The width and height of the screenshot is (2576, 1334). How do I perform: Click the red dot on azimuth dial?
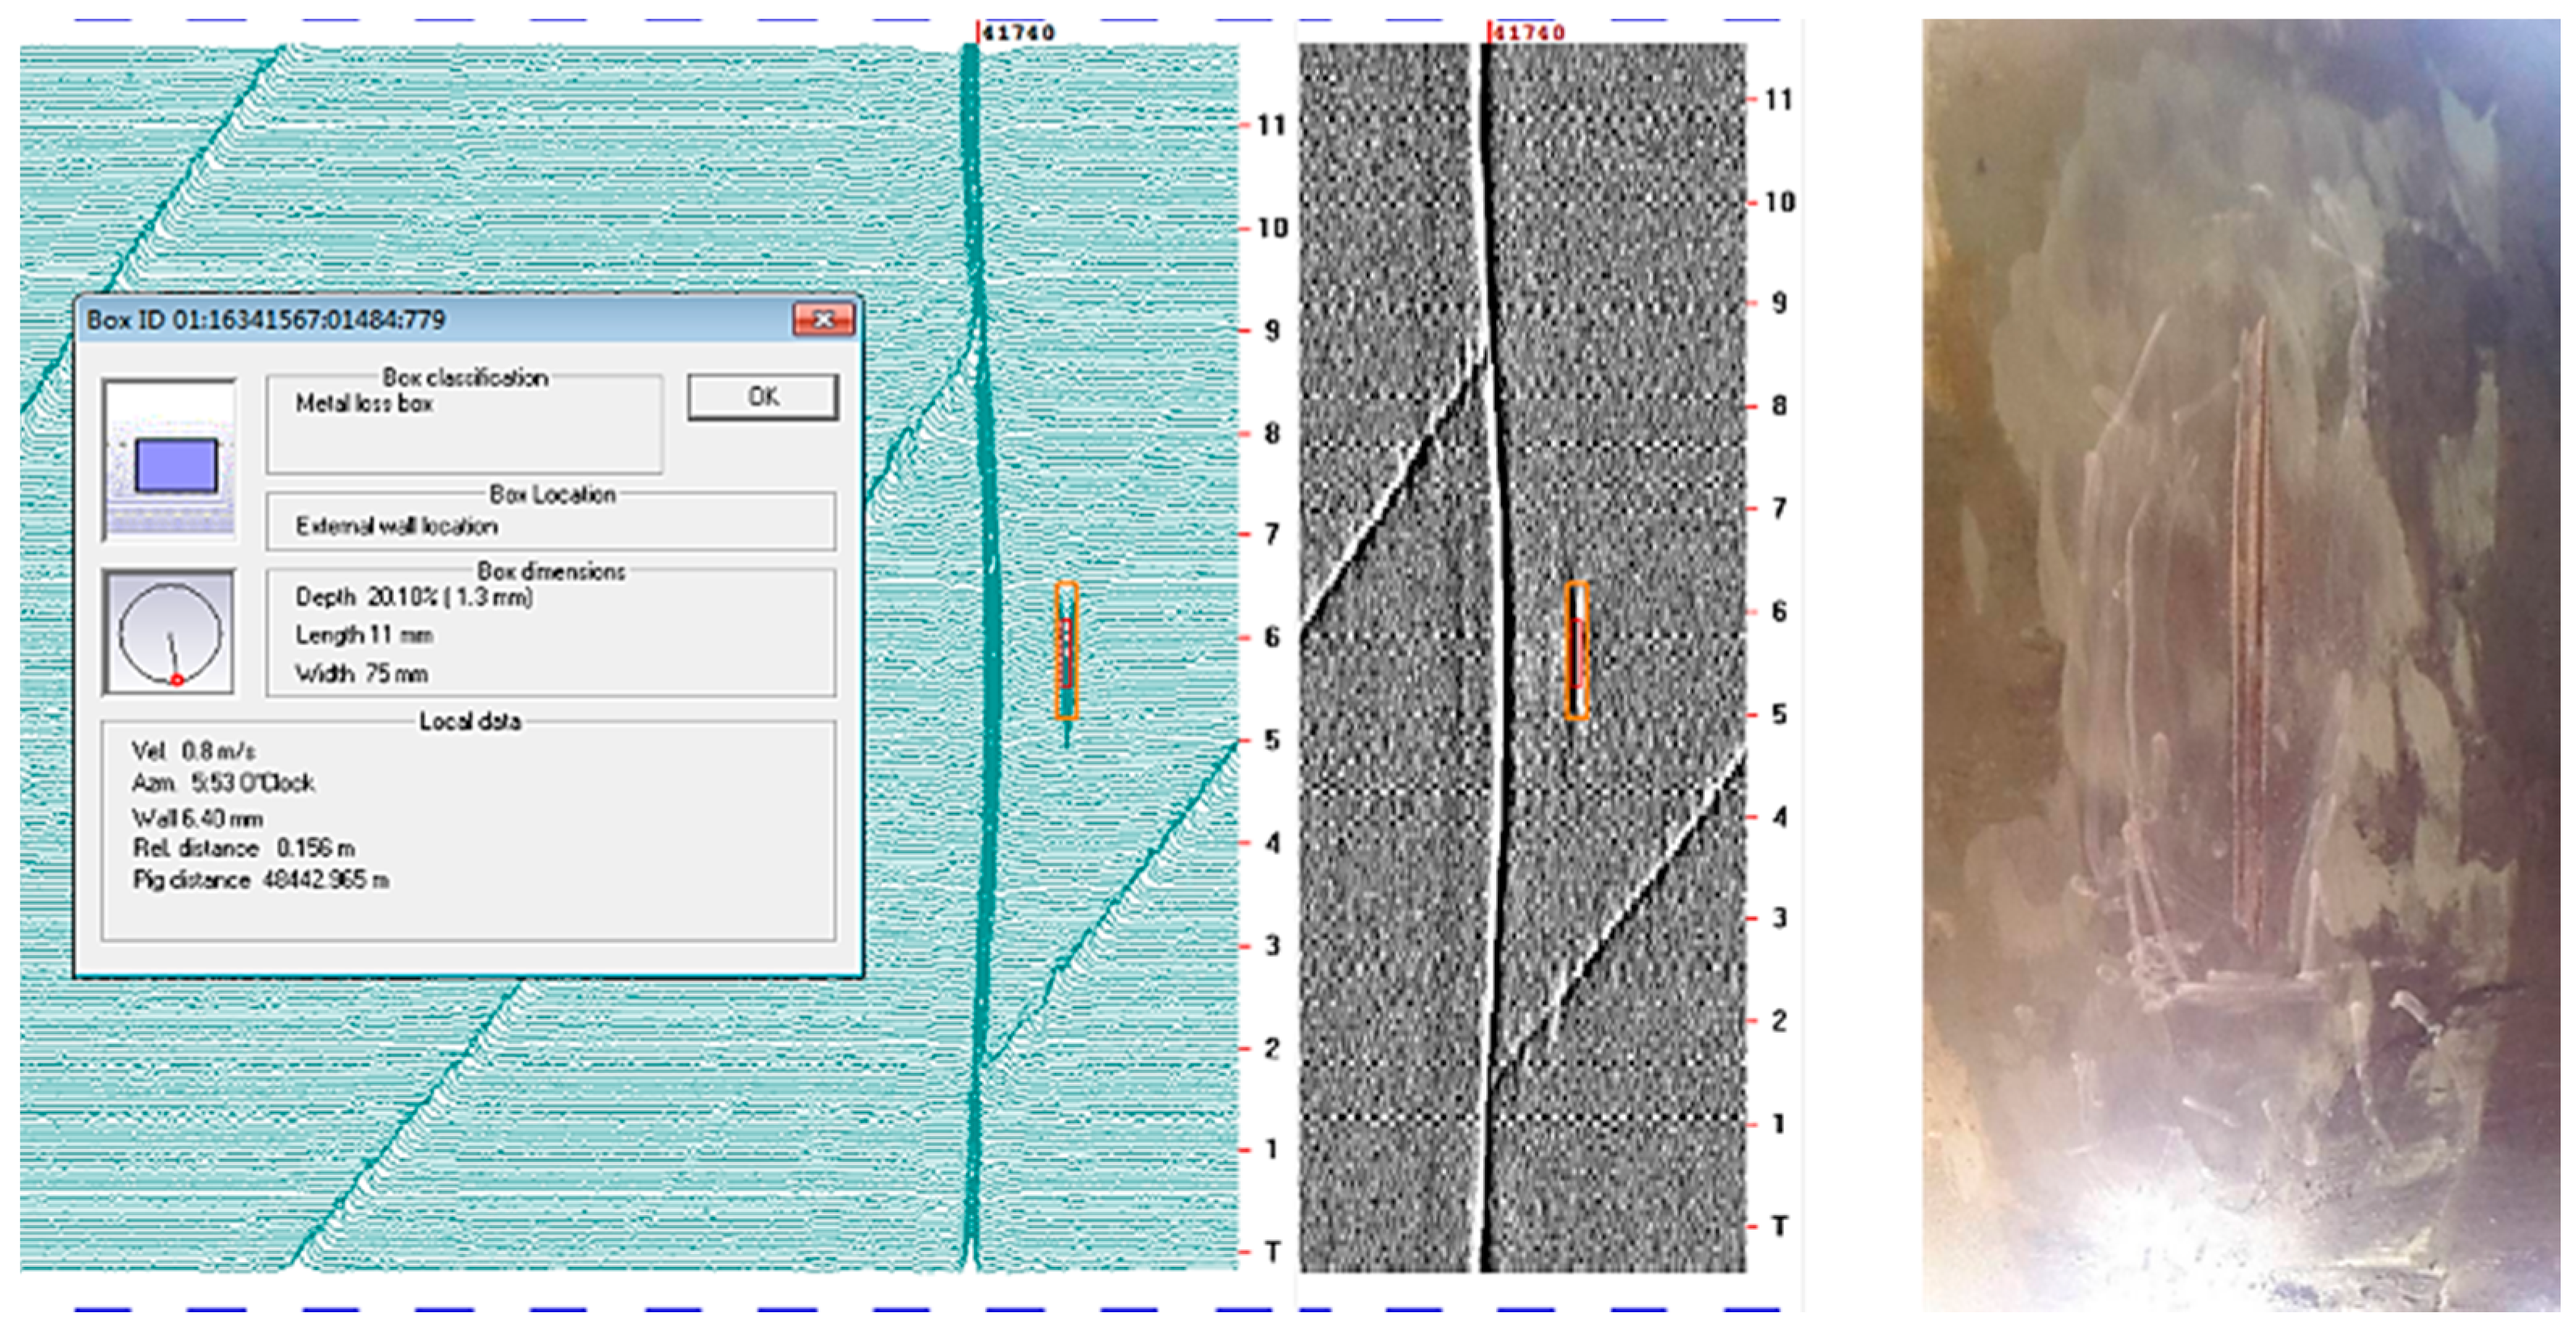pyautogui.click(x=177, y=680)
